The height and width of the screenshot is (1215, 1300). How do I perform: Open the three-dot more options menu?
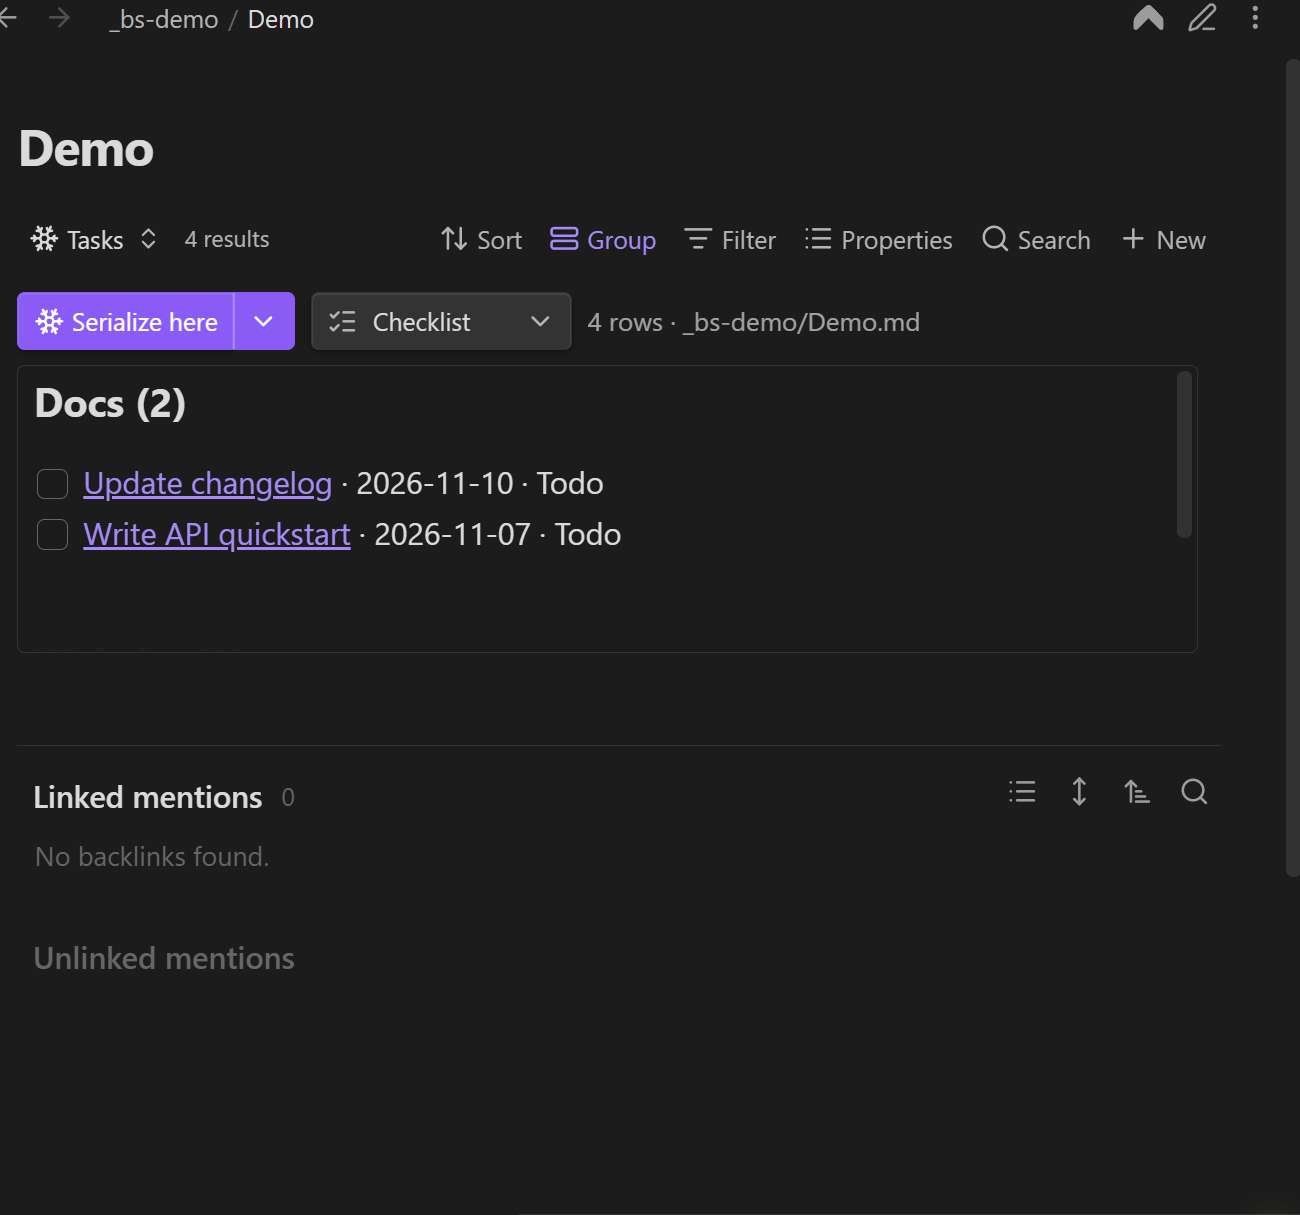(x=1255, y=18)
